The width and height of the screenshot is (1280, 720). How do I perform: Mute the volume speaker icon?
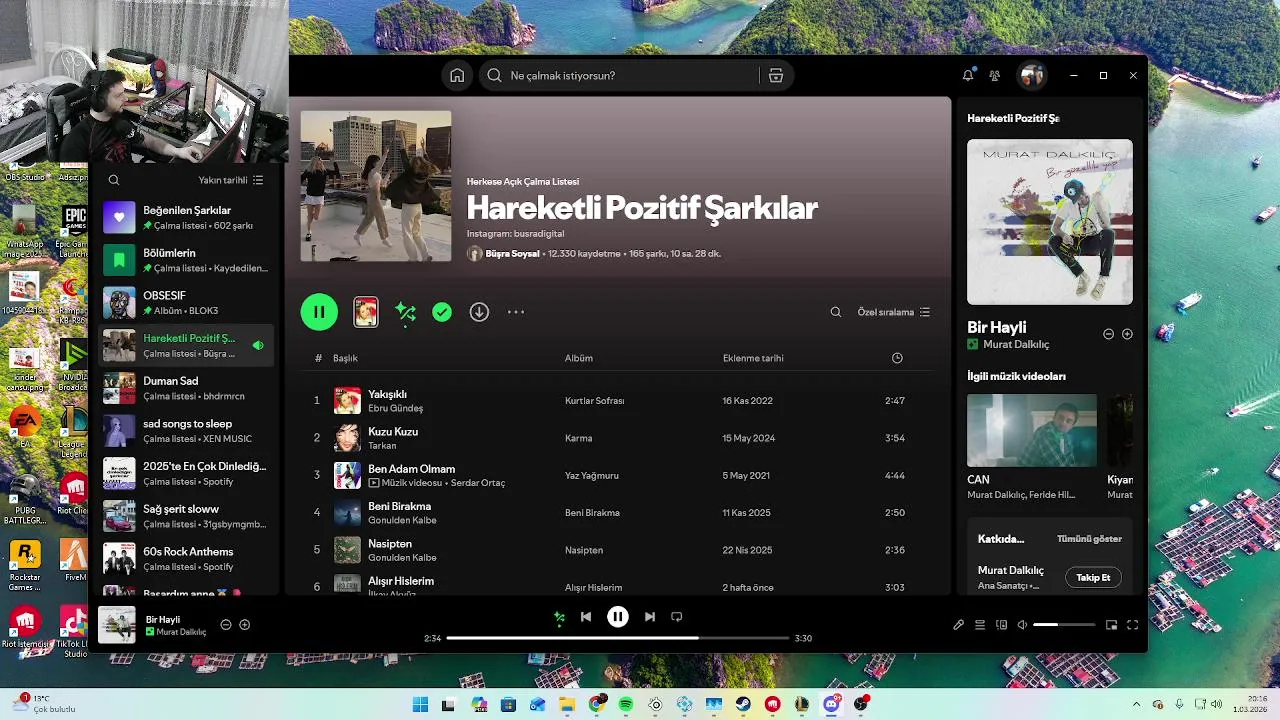tap(1022, 625)
